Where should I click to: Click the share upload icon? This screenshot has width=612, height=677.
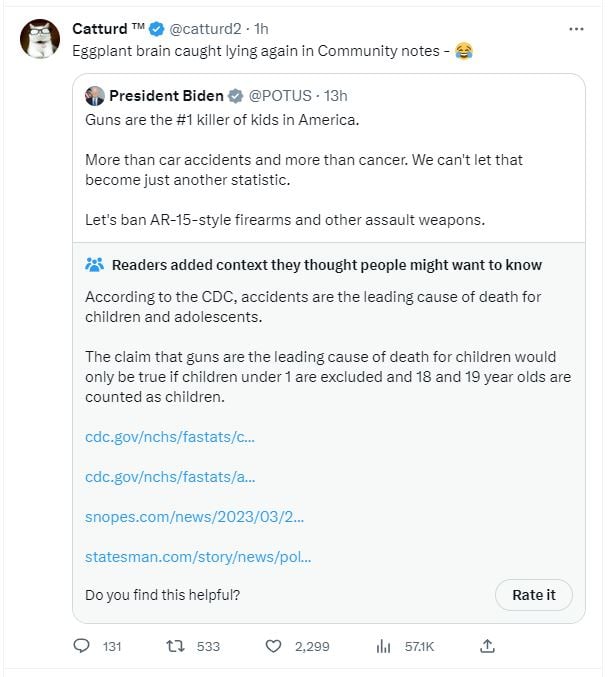487,646
